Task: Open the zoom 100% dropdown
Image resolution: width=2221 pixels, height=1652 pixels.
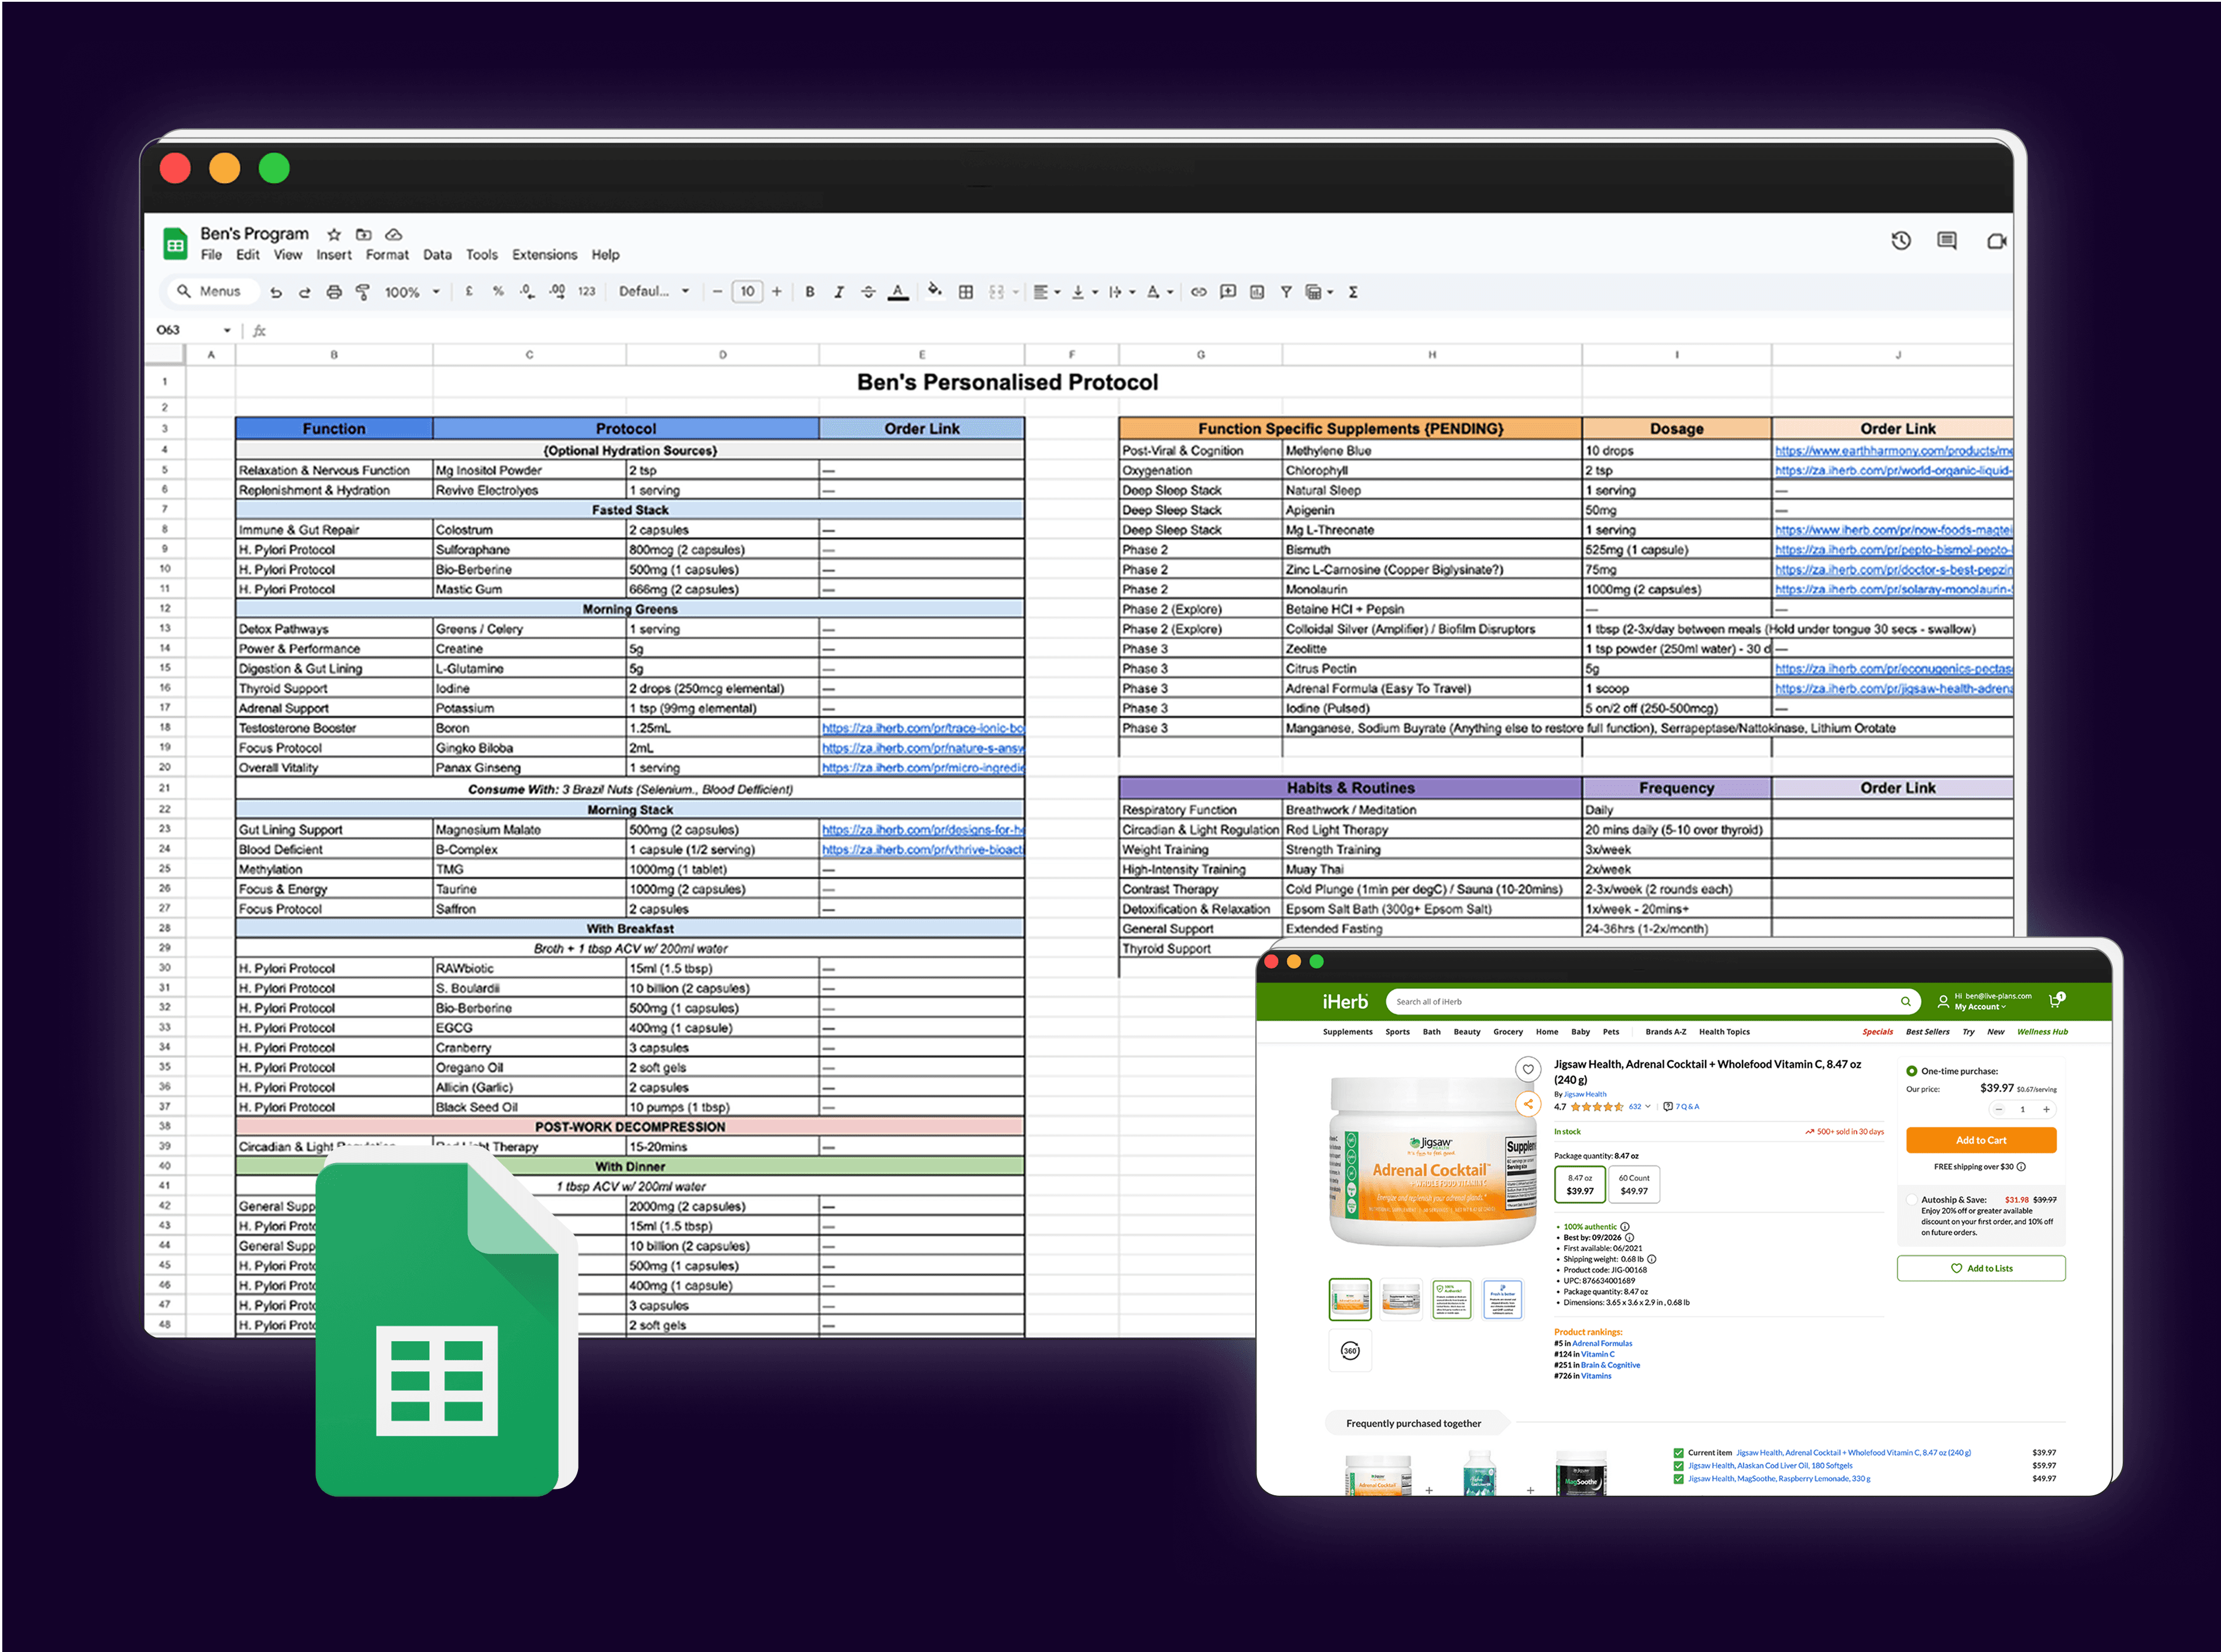Action: click(412, 292)
